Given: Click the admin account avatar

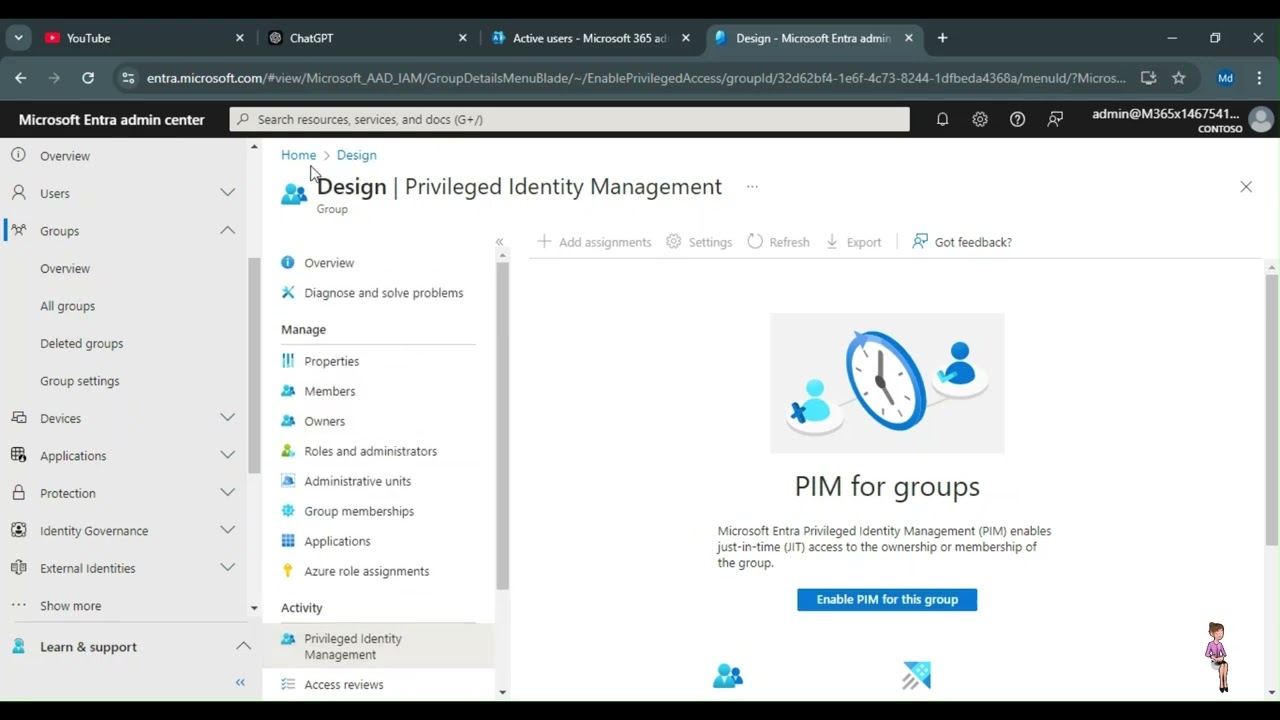Looking at the screenshot, I should pos(1261,120).
